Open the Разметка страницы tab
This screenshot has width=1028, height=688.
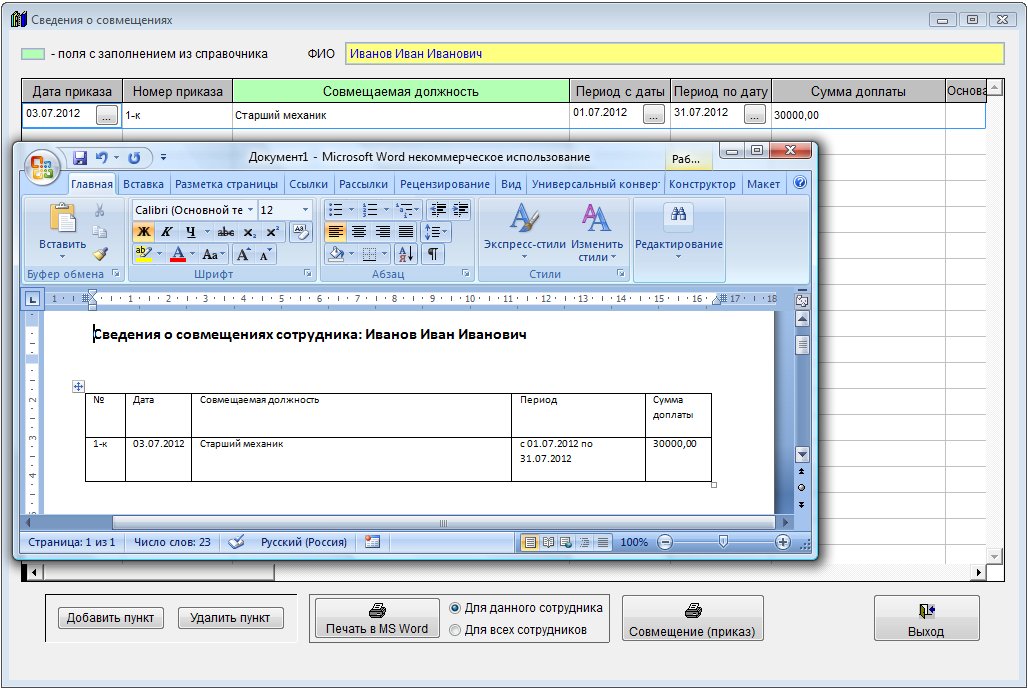pyautogui.click(x=226, y=184)
